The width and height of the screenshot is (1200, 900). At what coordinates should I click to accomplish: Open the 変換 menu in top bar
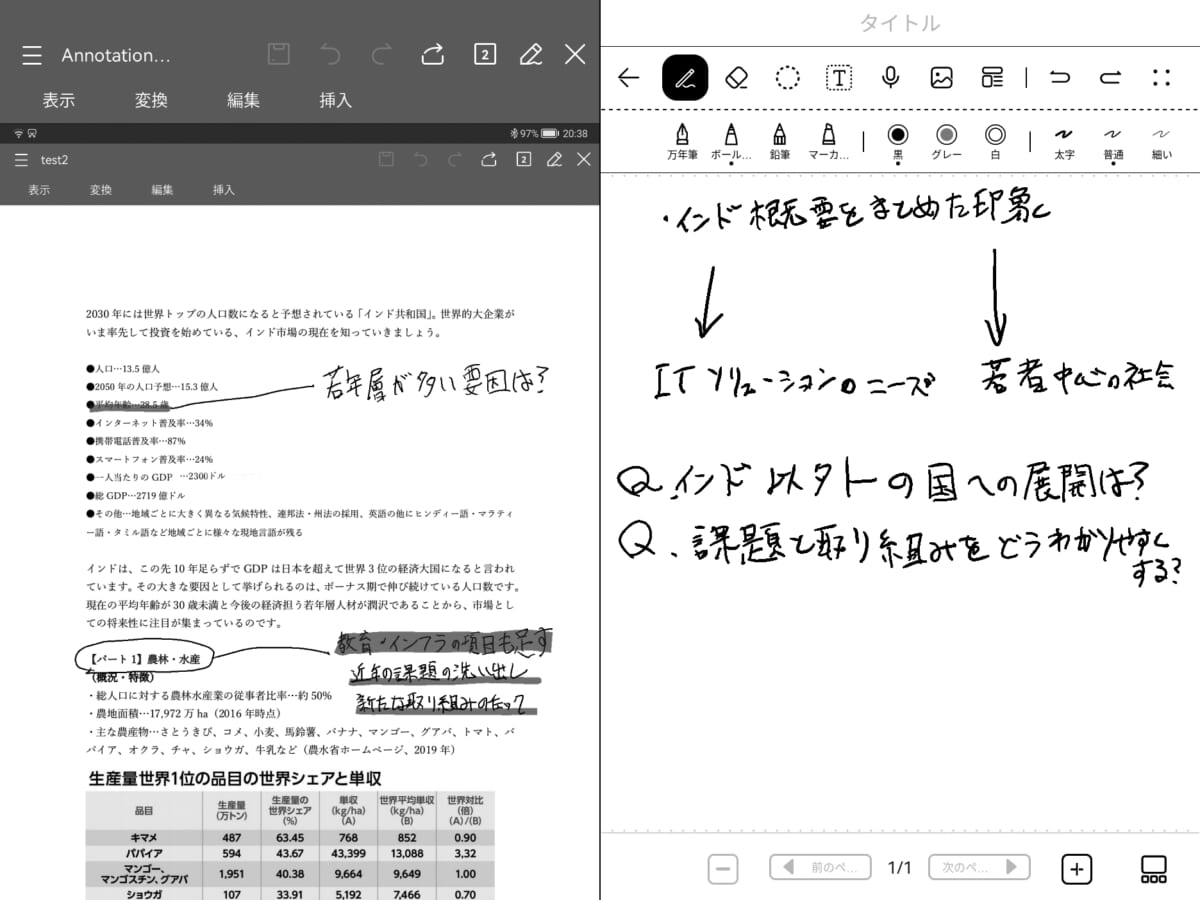point(151,100)
